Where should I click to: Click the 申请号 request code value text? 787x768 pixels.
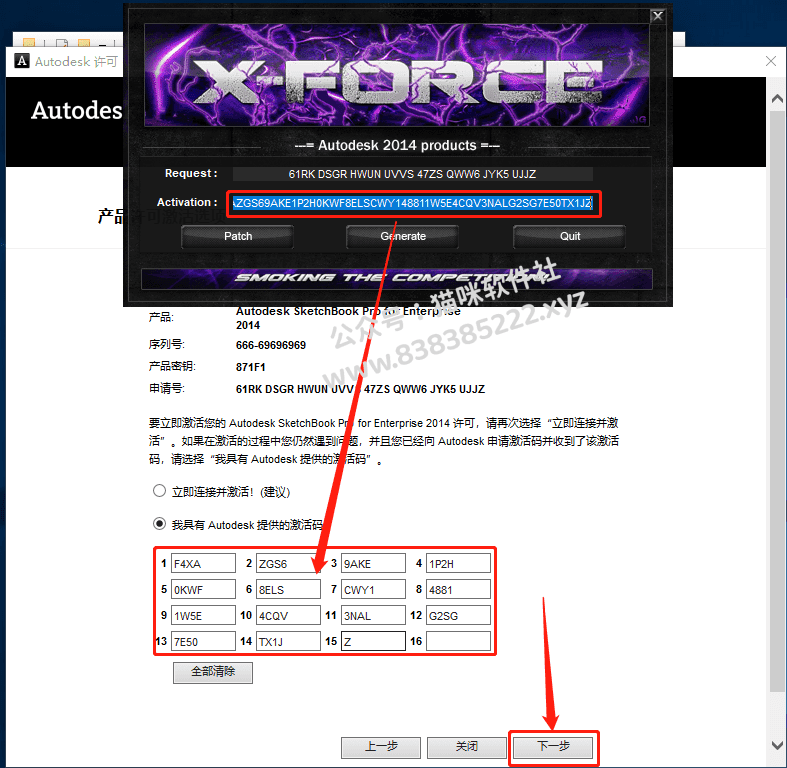360,390
